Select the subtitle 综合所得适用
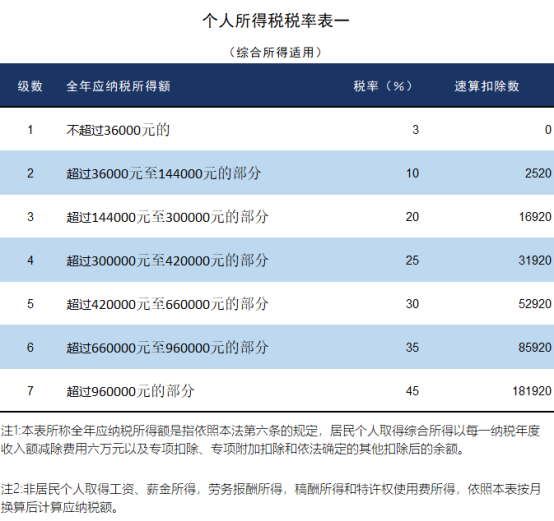This screenshot has height=521, width=554. (275, 52)
